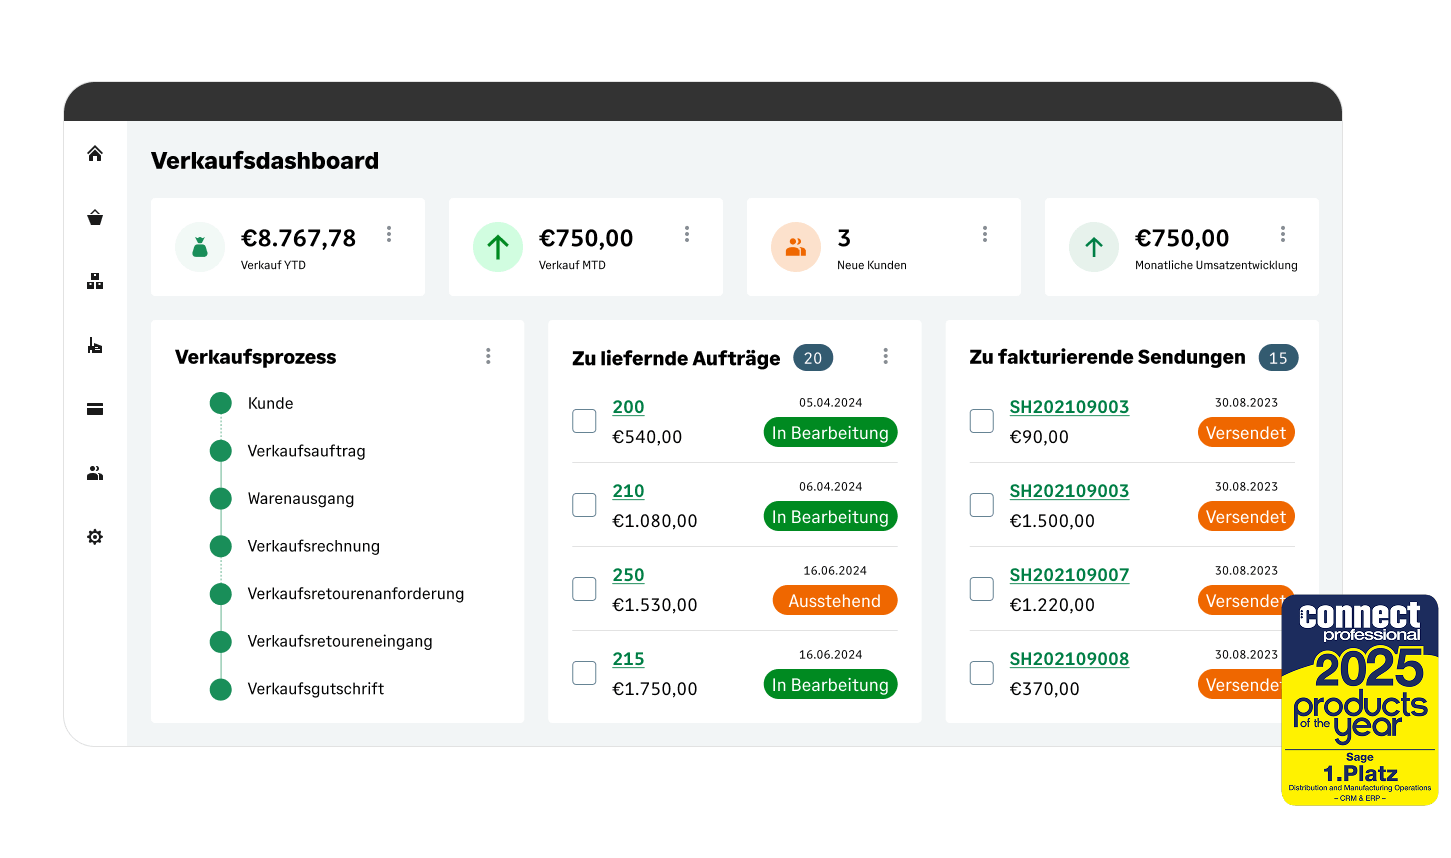Open the home icon in sidebar
This screenshot has height=858, width=1451.
pyautogui.click(x=95, y=154)
